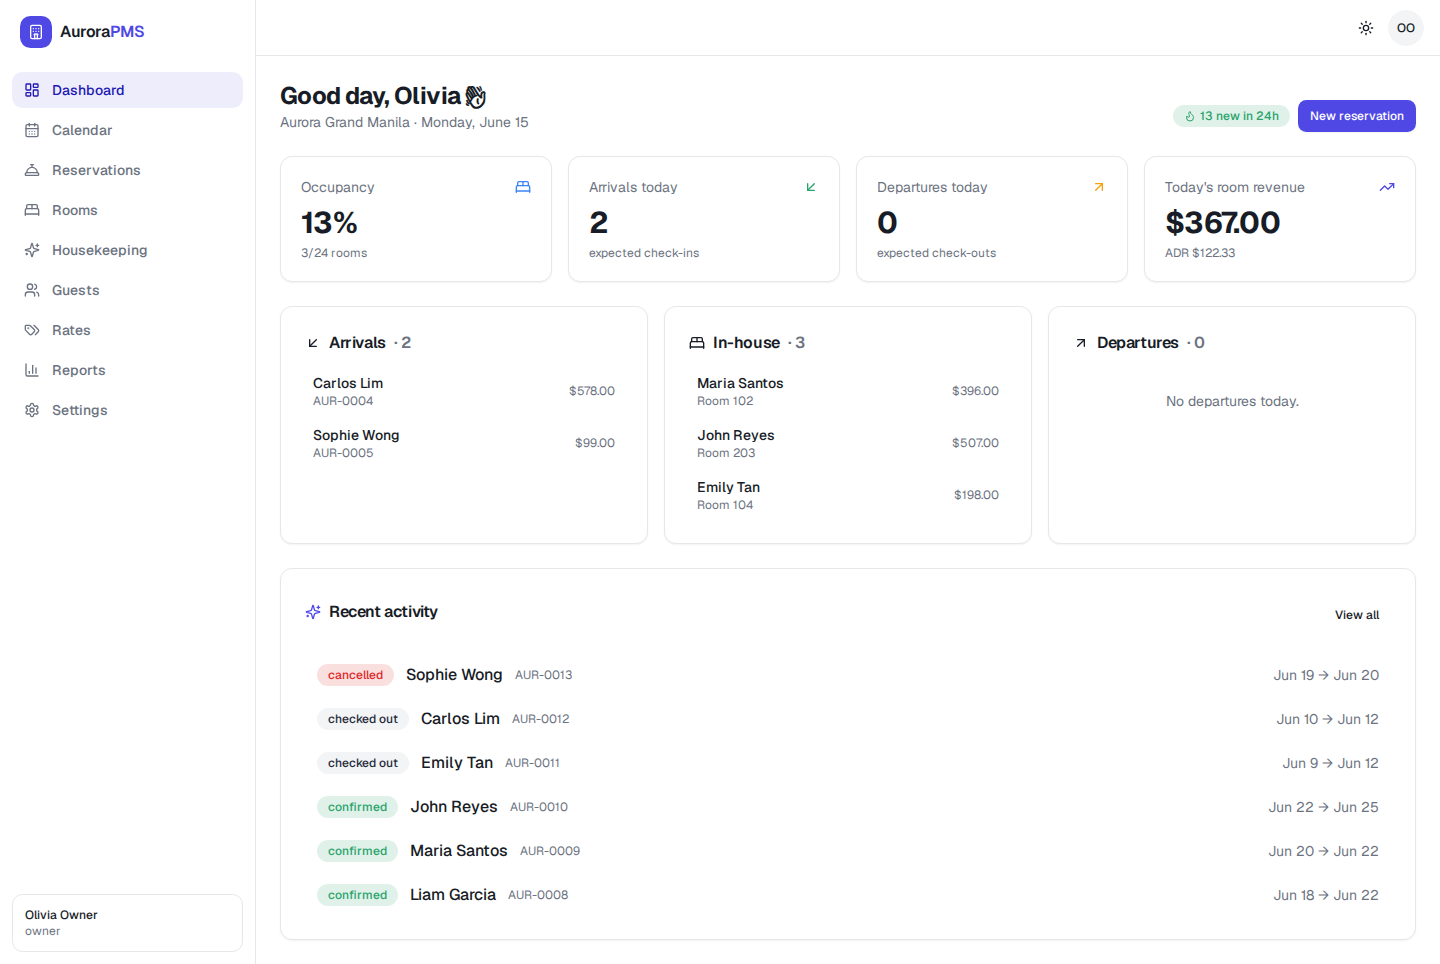Open Emily Tan in-house Room 104
1440x964 pixels.
click(848, 495)
